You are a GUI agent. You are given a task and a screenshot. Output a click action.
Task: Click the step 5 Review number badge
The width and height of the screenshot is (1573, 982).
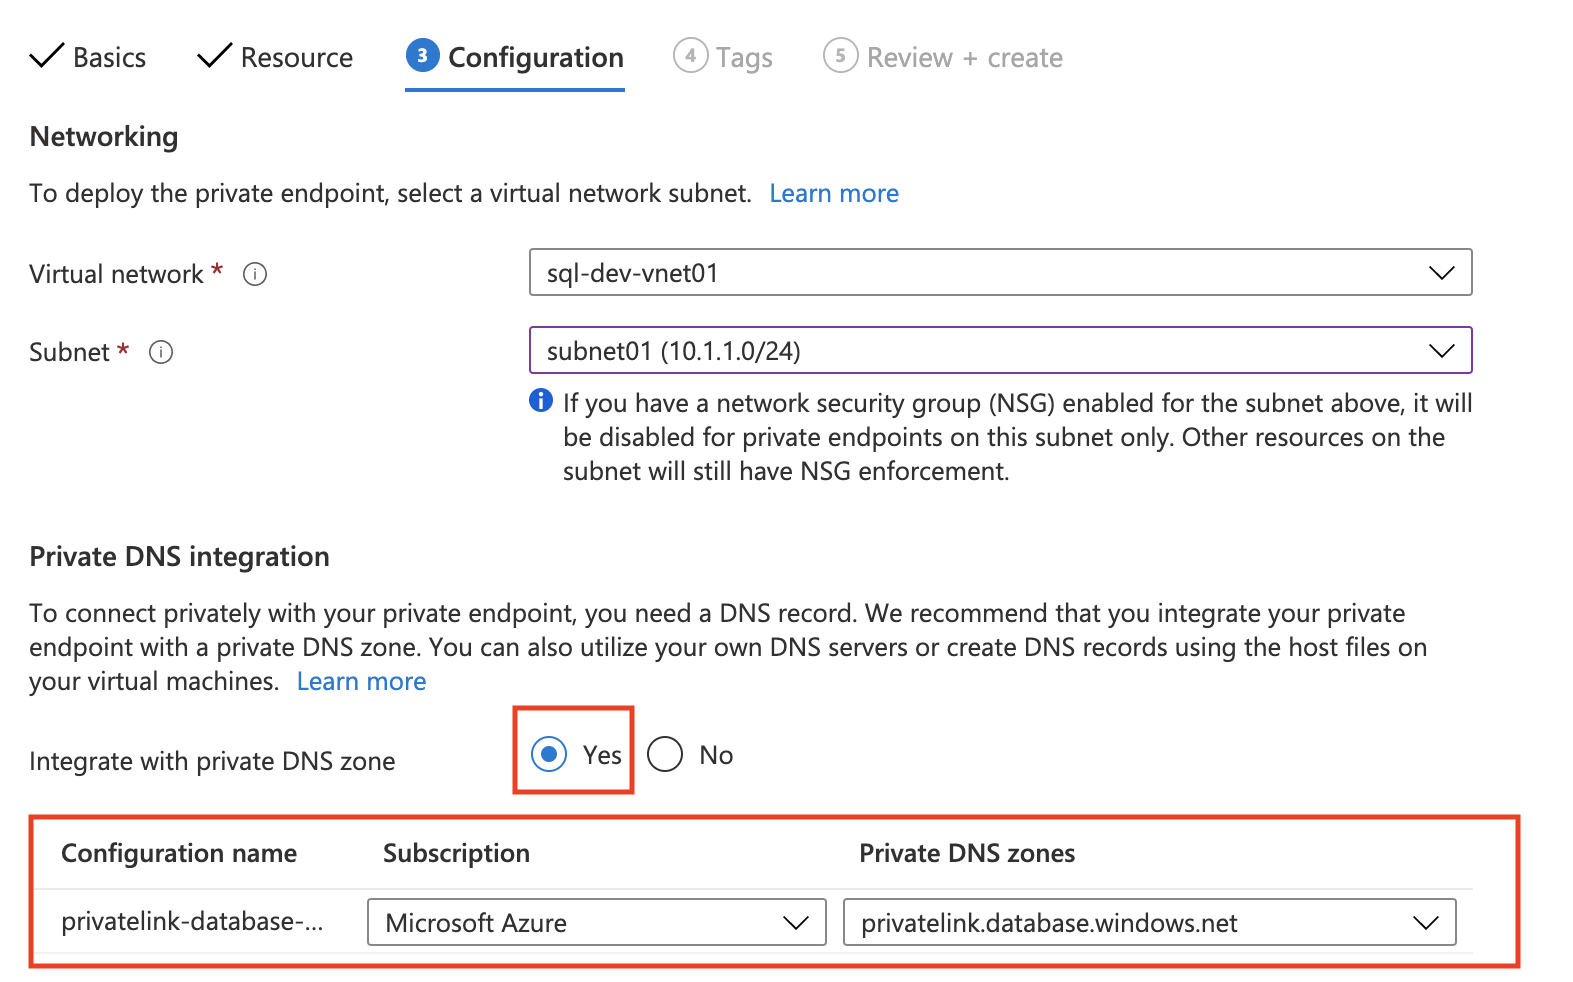point(840,56)
